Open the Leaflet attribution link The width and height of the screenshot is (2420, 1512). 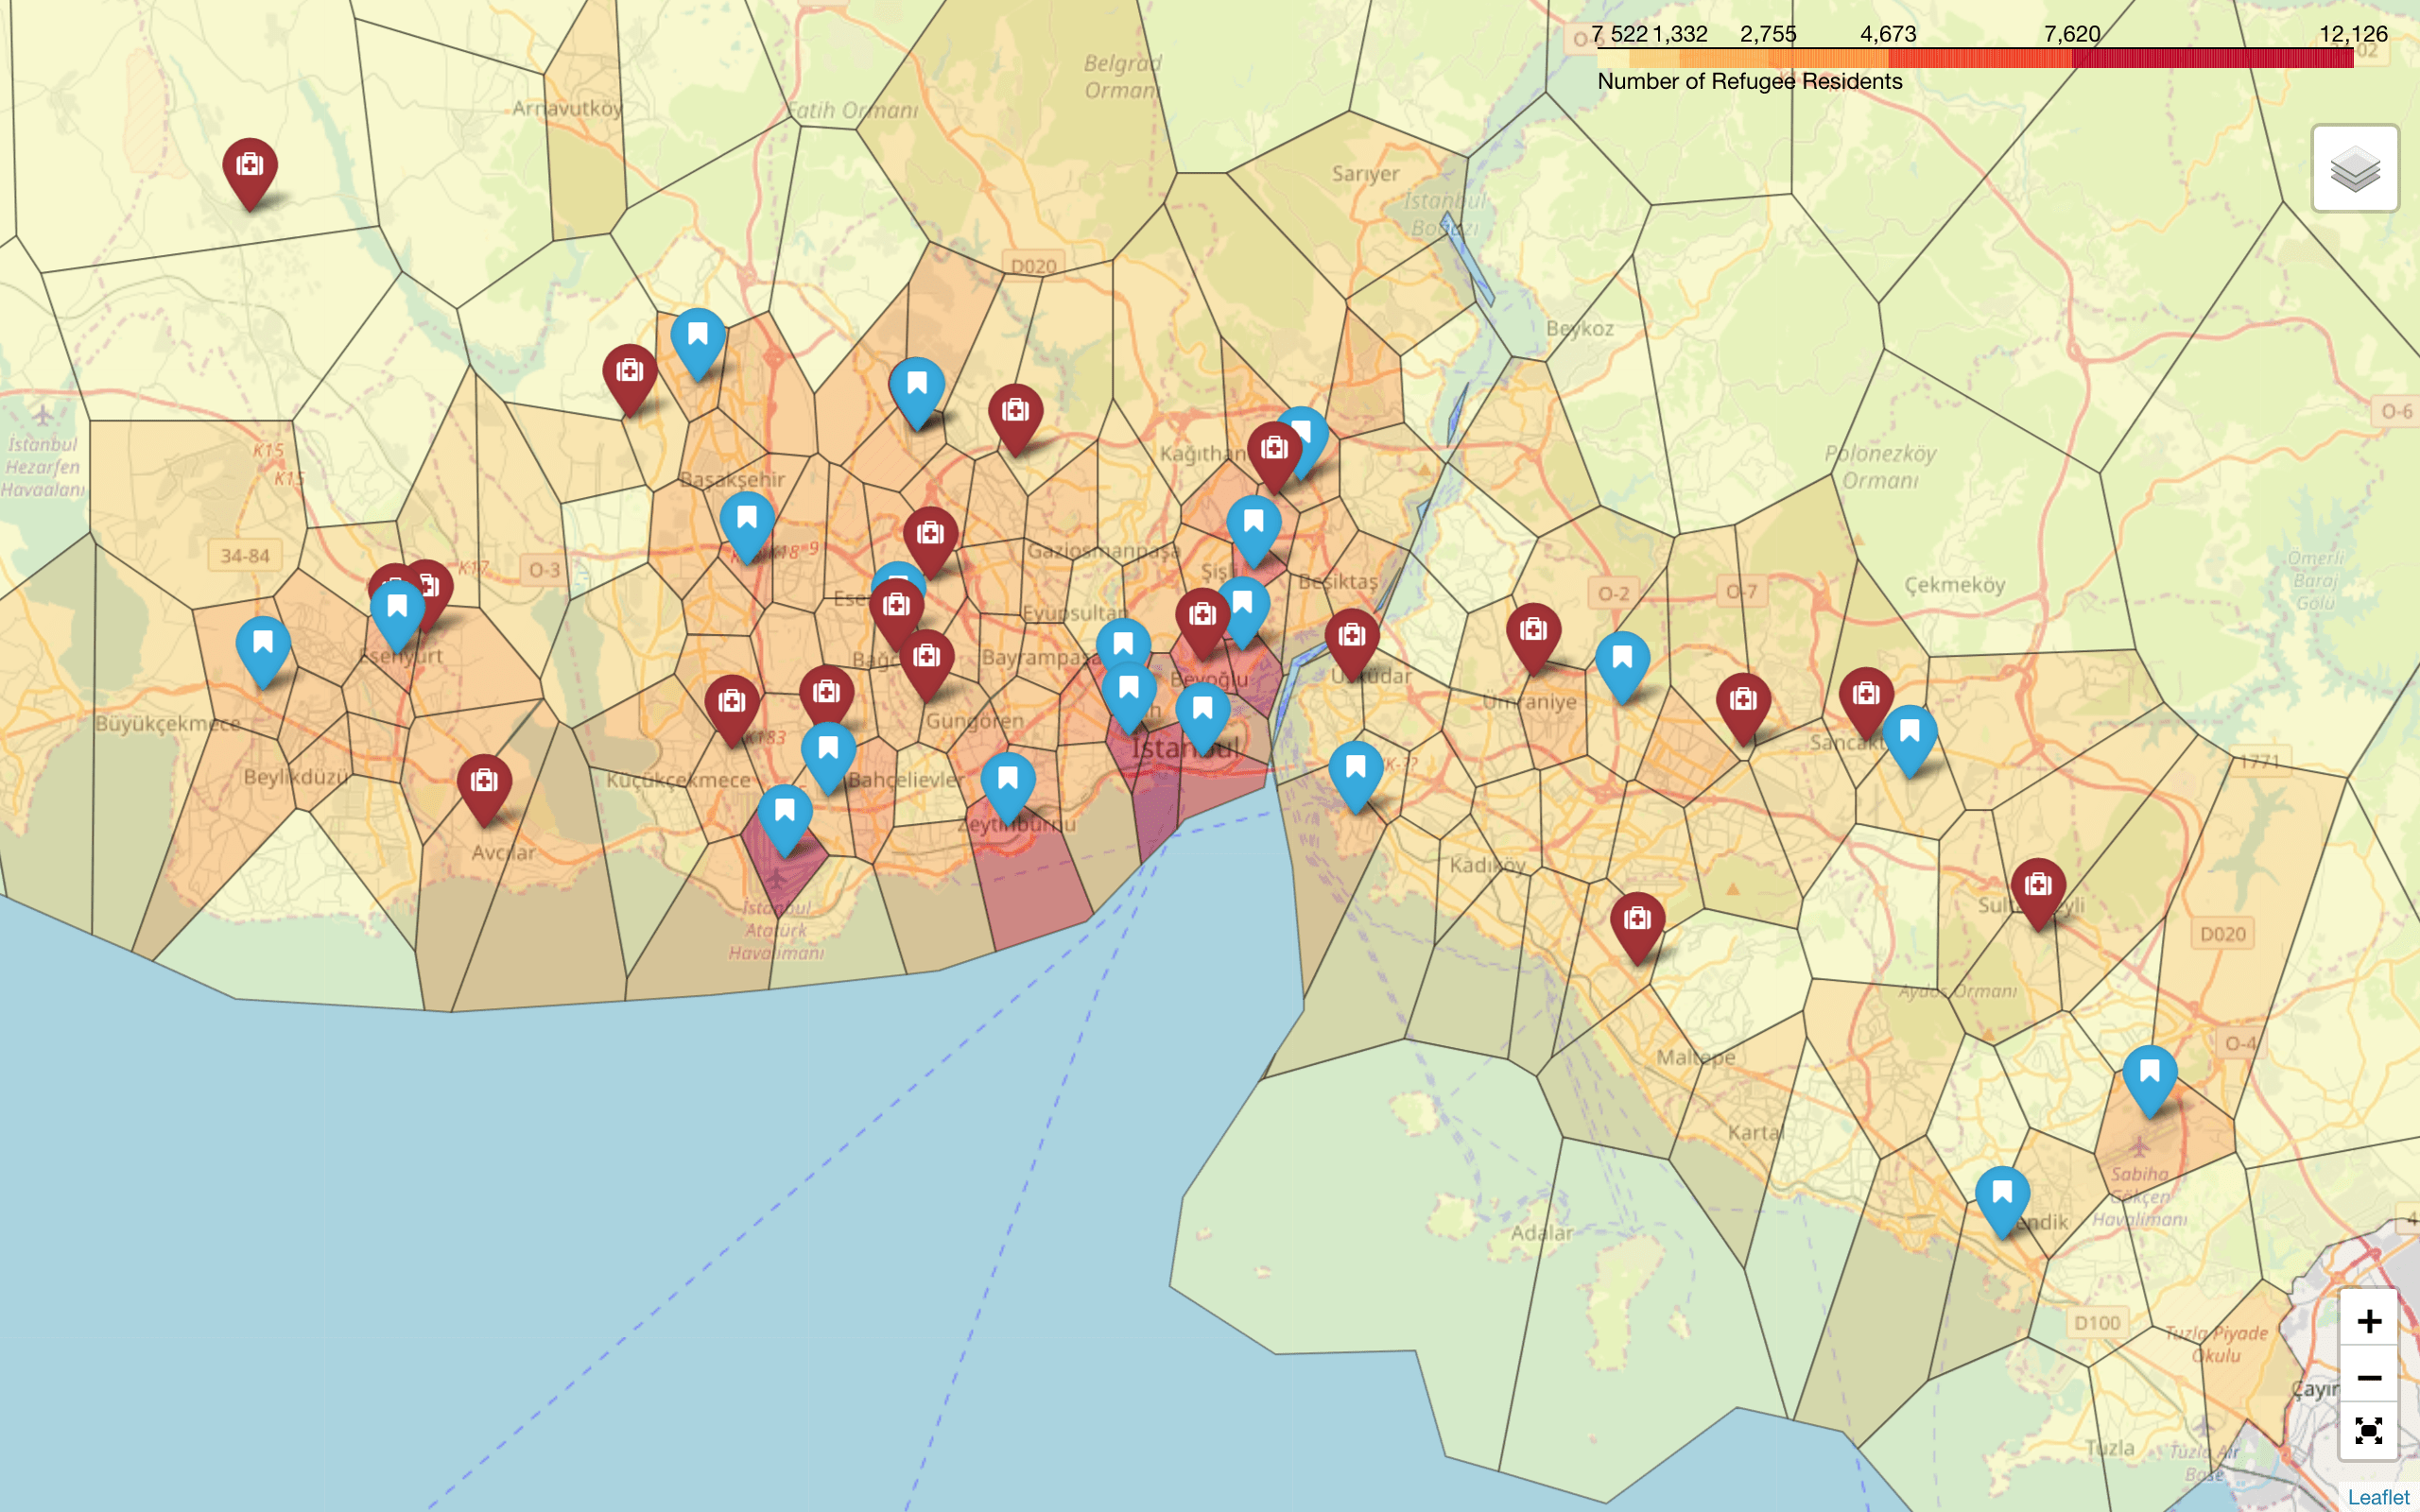(x=2378, y=1497)
